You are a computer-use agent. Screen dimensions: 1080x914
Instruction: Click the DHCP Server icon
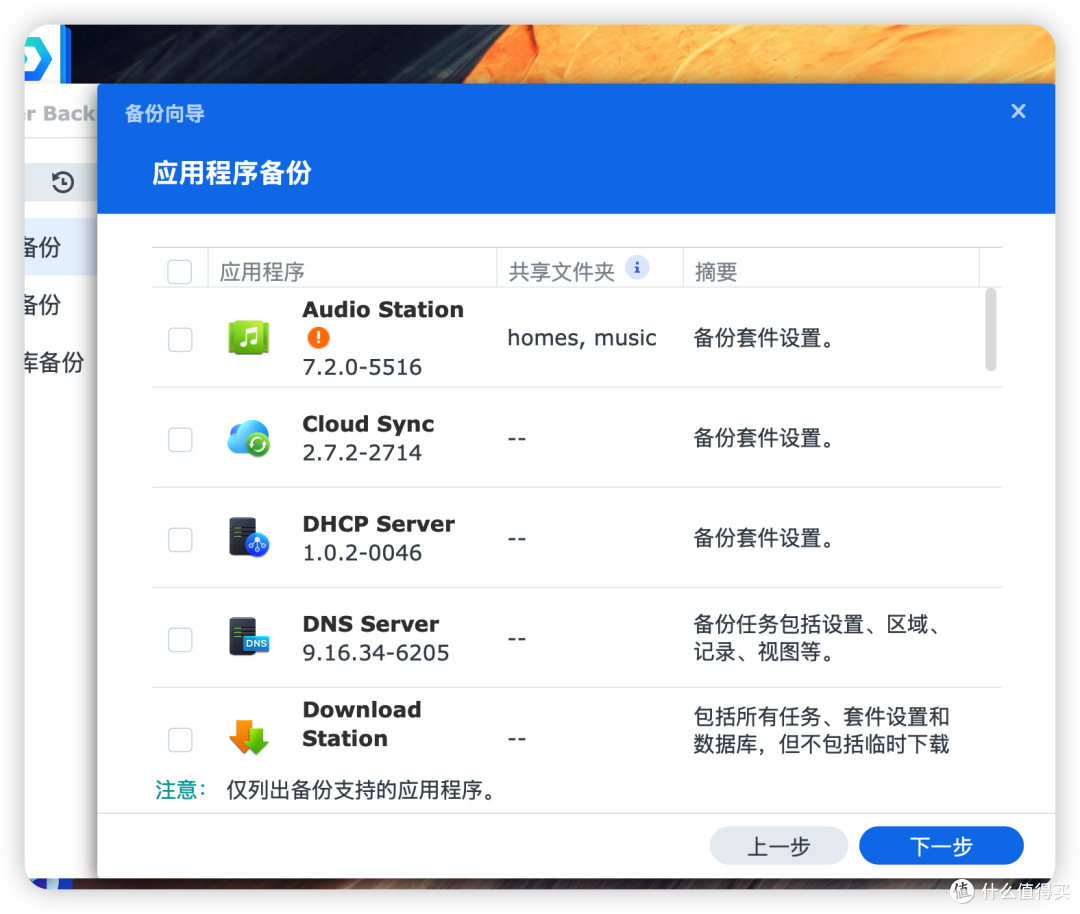click(x=249, y=538)
